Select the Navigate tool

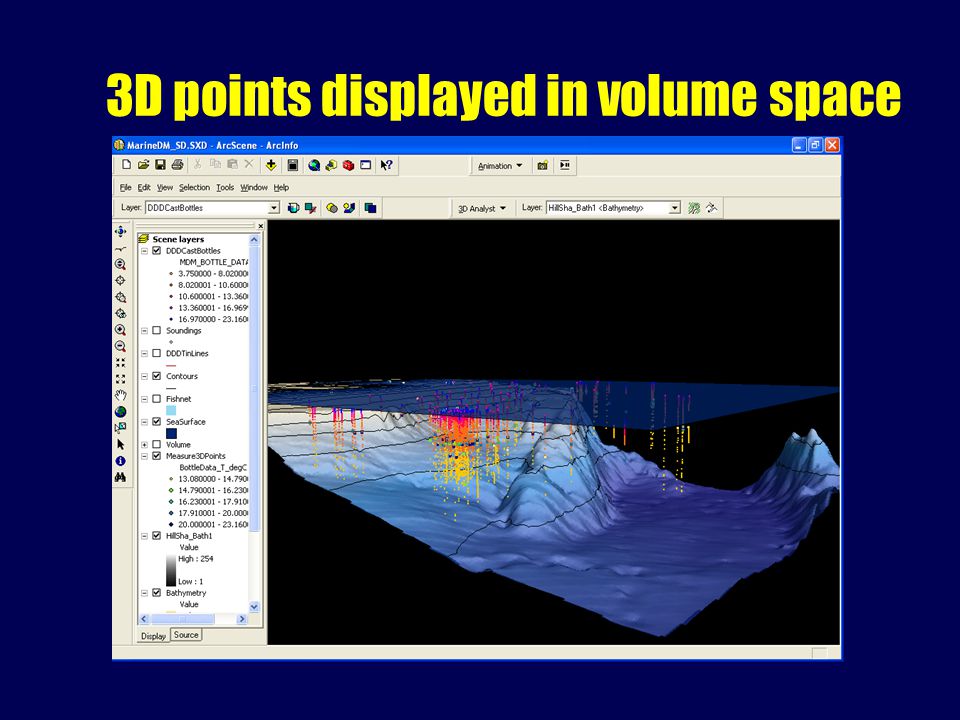121,231
